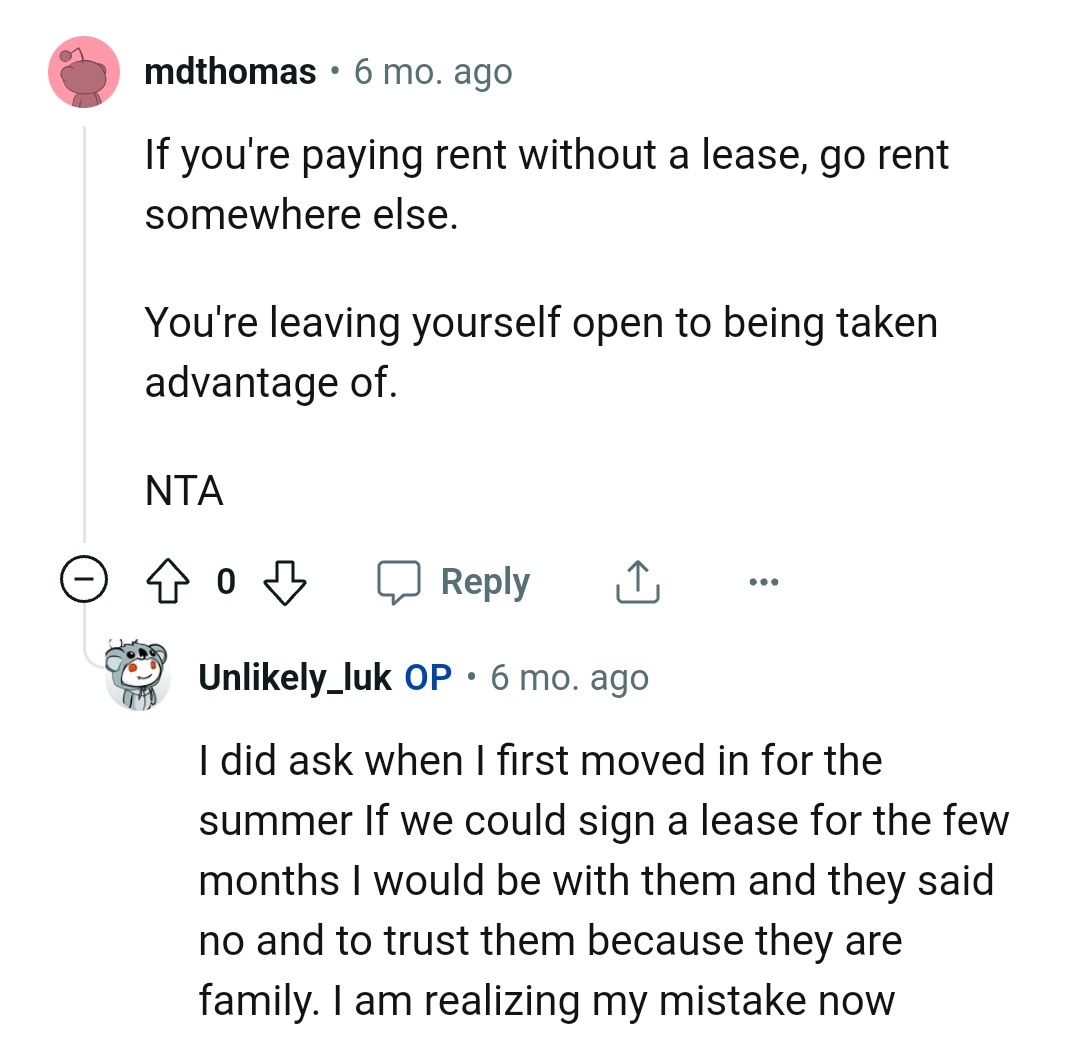Click the blue OP badge
This screenshot has width=1080, height=1060.
tap(428, 677)
